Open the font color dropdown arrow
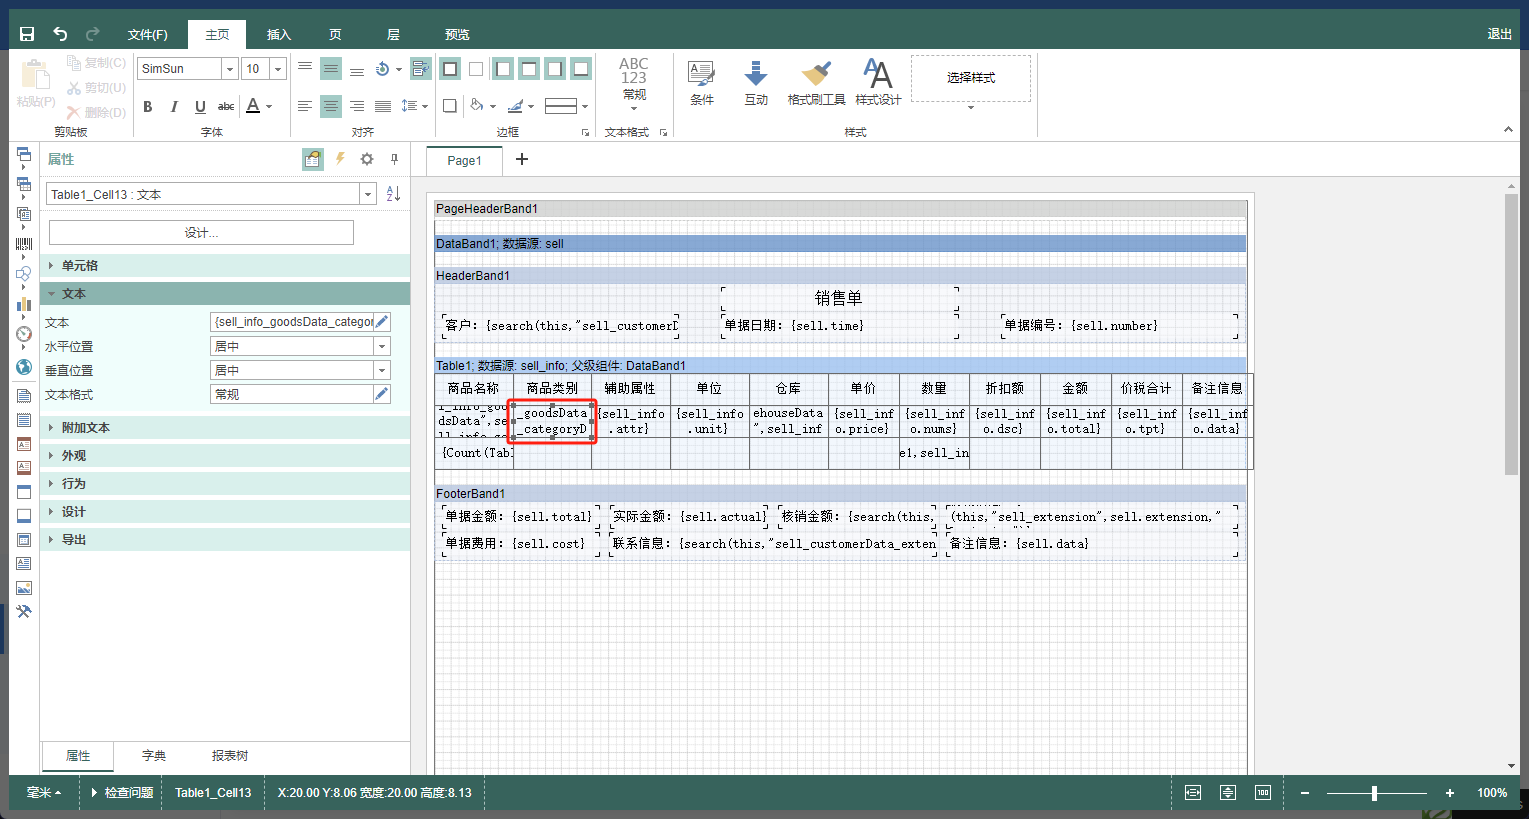Image resolution: width=1529 pixels, height=819 pixels. [269, 106]
